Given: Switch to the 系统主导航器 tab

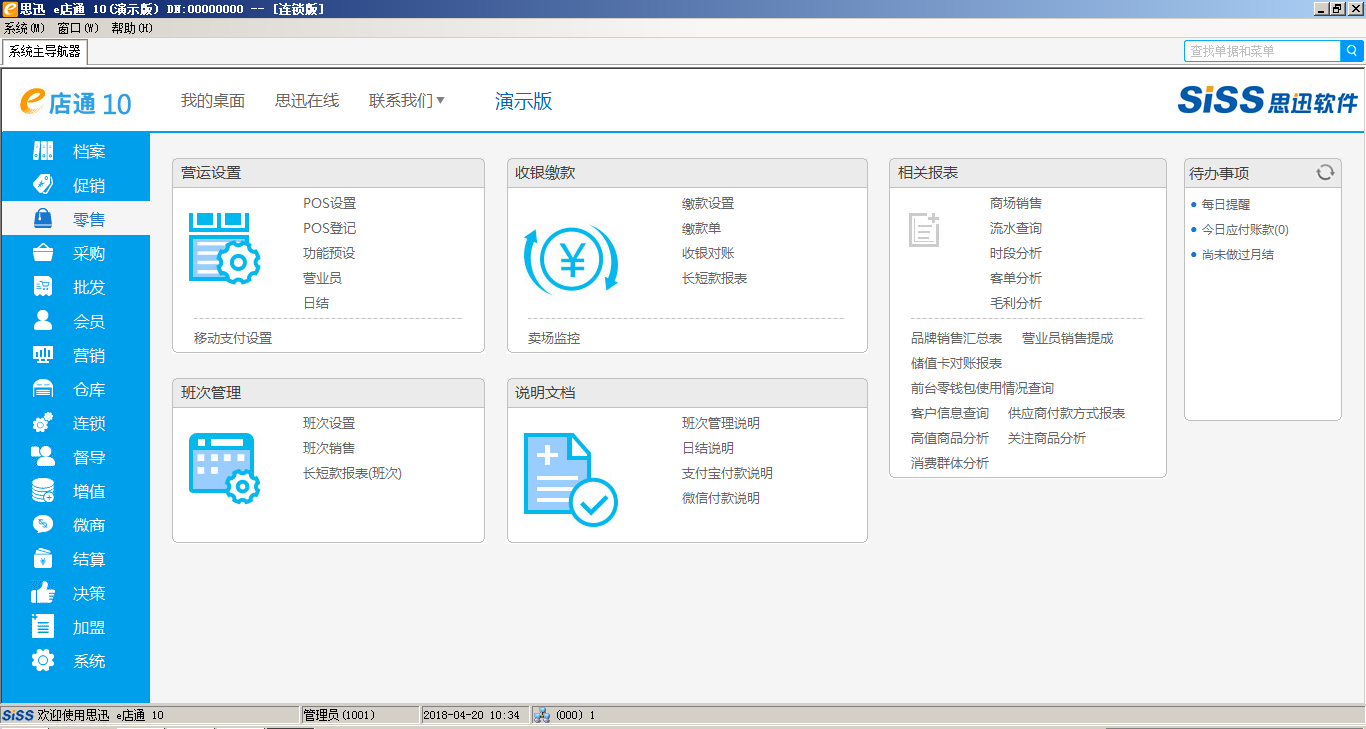Looking at the screenshot, I should point(44,51).
